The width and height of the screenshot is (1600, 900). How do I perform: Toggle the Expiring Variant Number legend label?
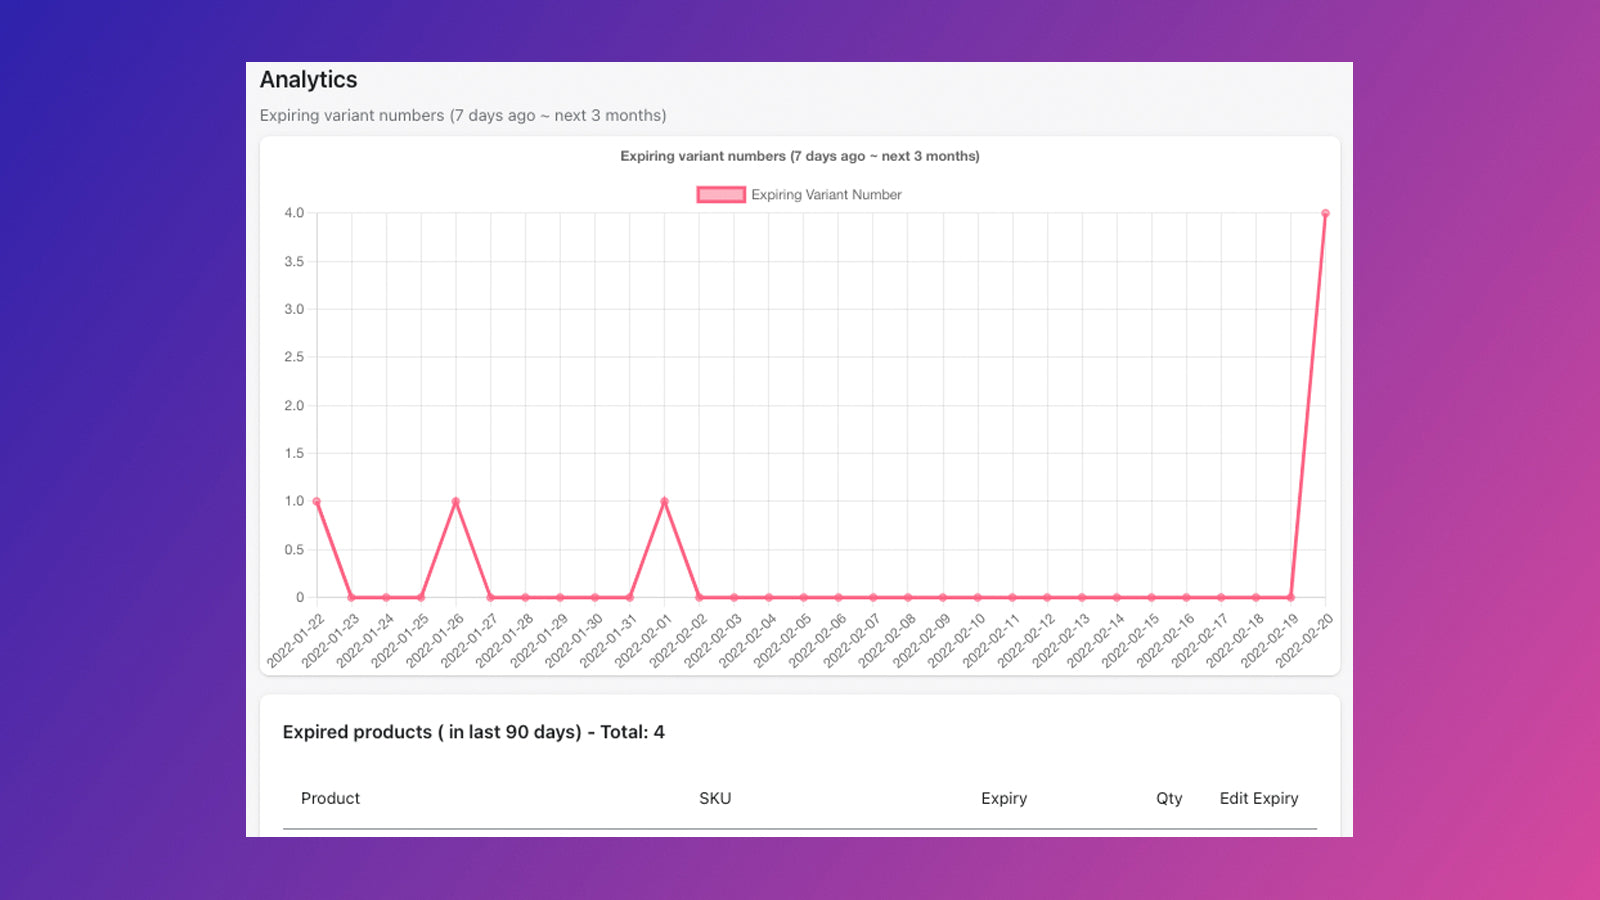click(x=826, y=195)
